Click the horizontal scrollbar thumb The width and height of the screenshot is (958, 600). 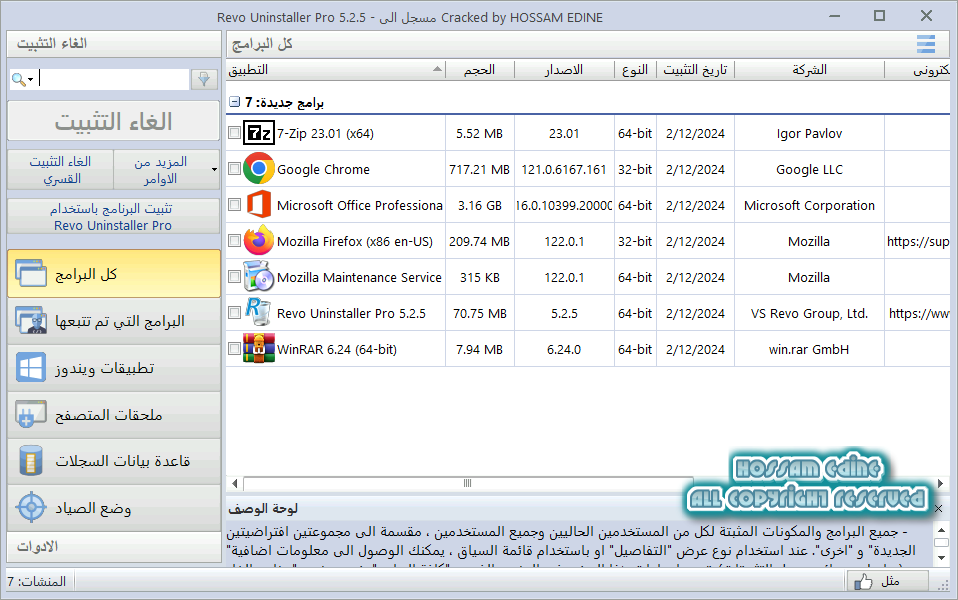click(x=468, y=483)
